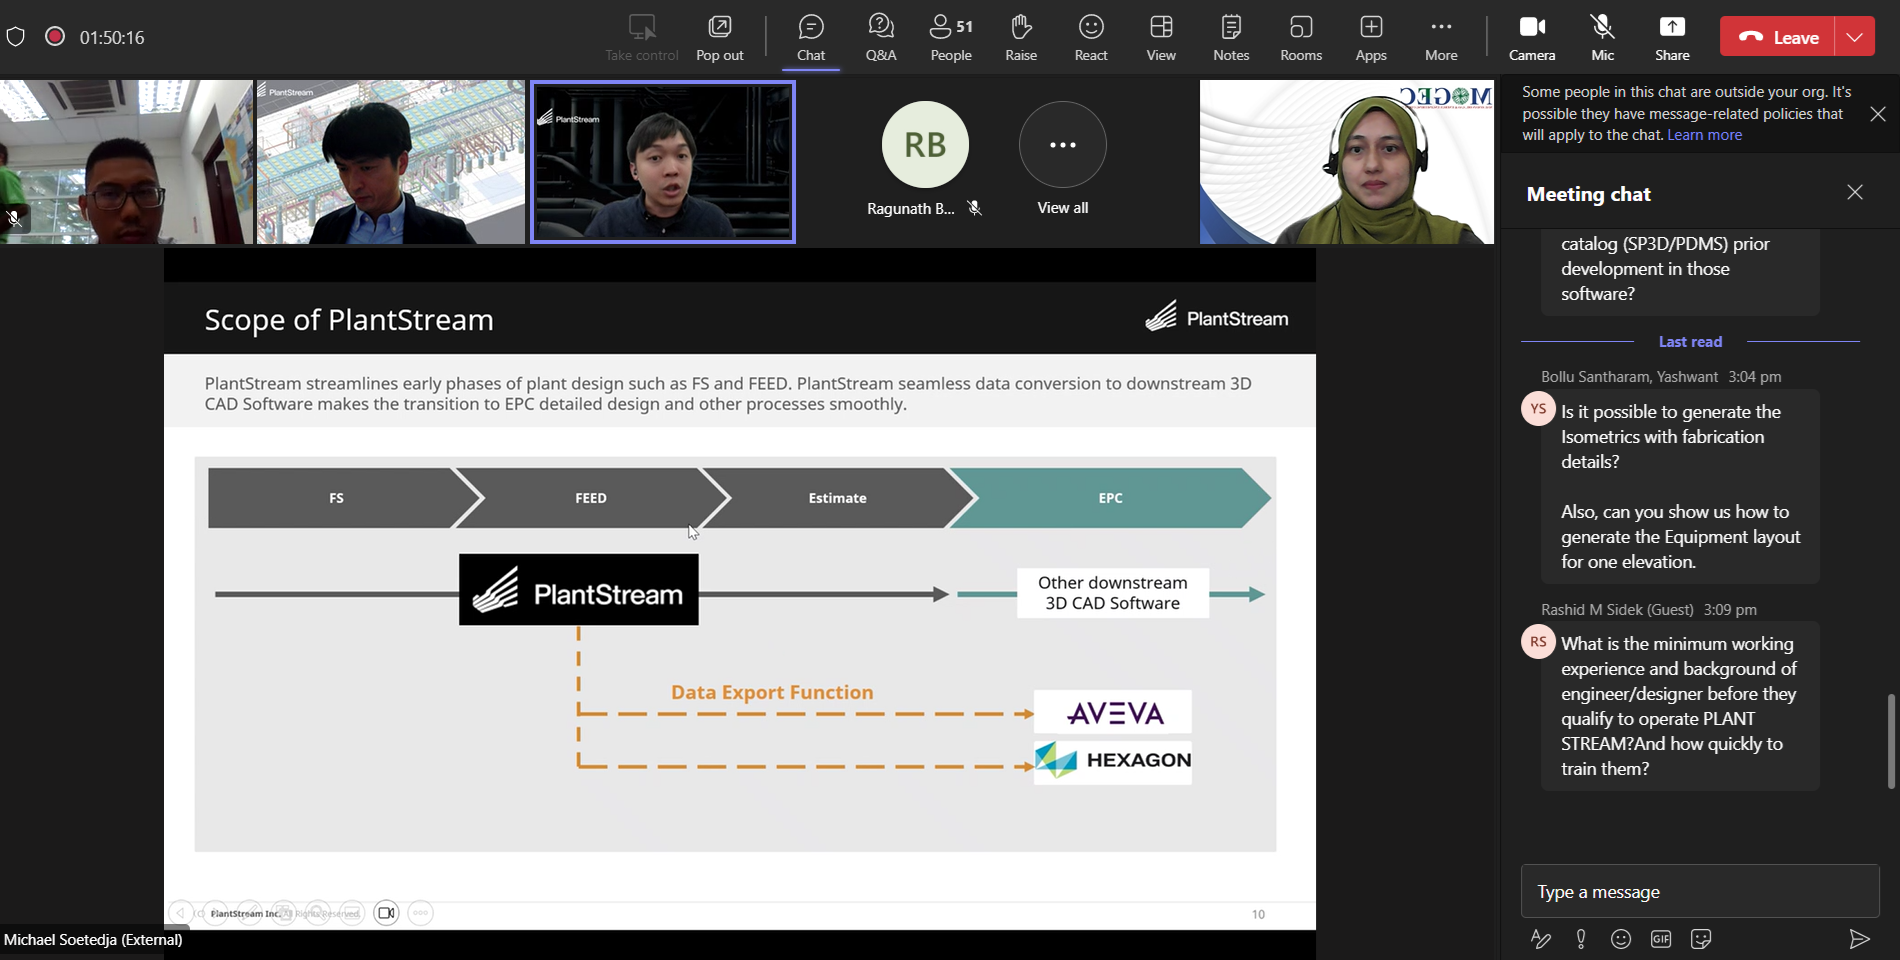This screenshot has height=960, width=1900.
Task: Click Bollu Santharam, Yashwant sender name
Action: coord(1629,377)
